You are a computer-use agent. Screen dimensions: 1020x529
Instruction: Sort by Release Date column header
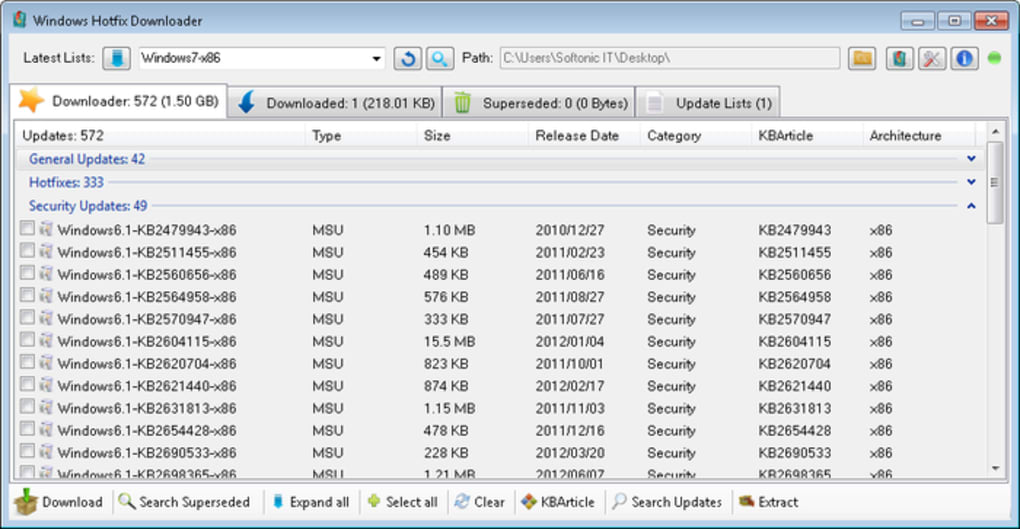click(x=584, y=135)
